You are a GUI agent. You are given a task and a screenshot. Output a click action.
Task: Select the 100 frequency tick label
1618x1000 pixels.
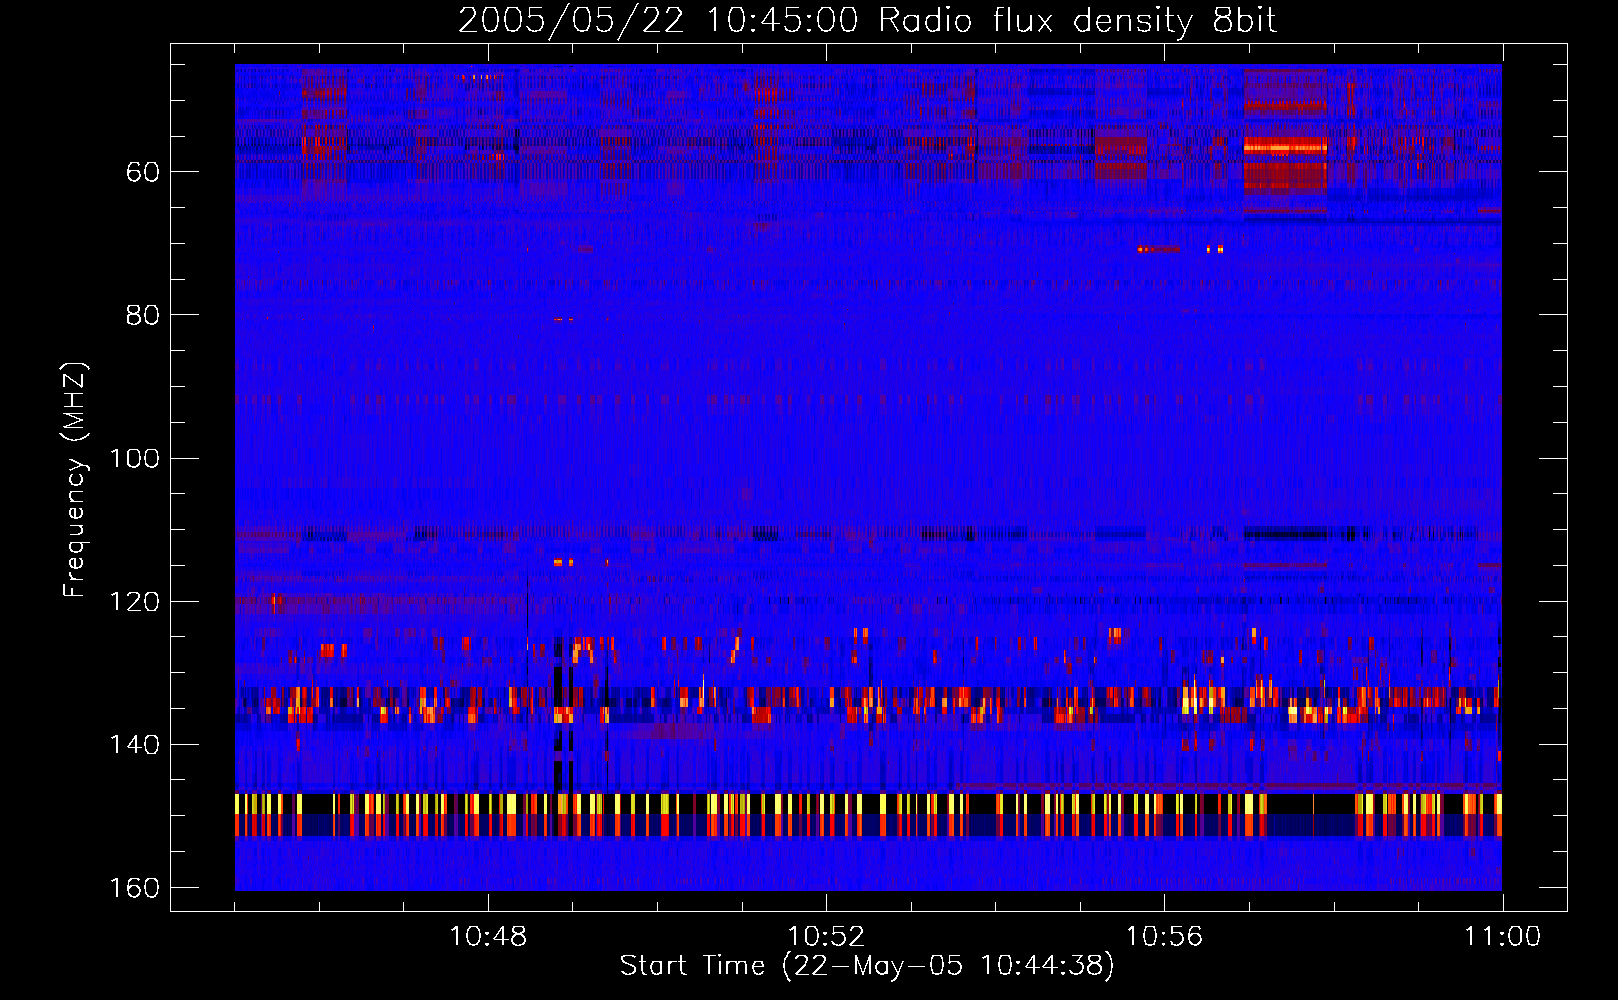point(135,459)
